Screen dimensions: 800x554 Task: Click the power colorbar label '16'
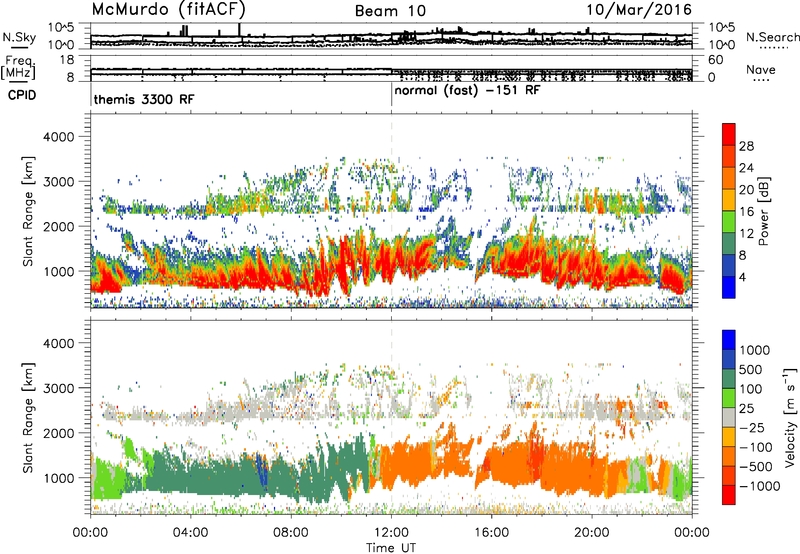click(746, 212)
